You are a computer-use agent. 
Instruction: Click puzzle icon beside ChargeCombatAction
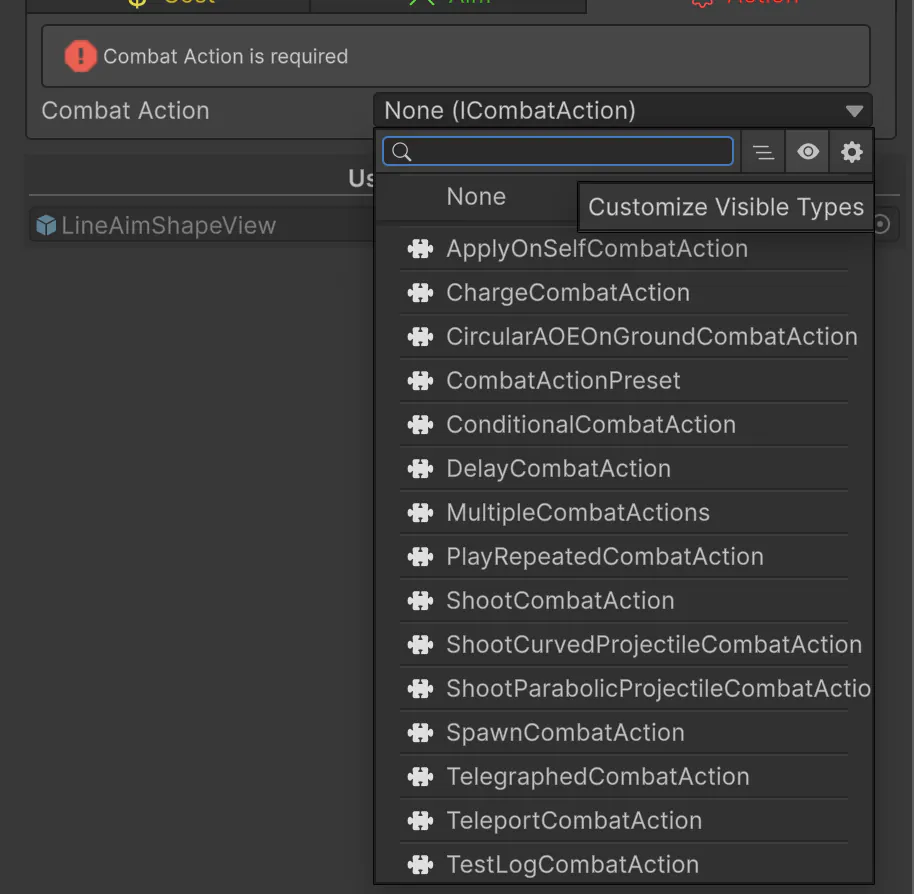click(420, 293)
